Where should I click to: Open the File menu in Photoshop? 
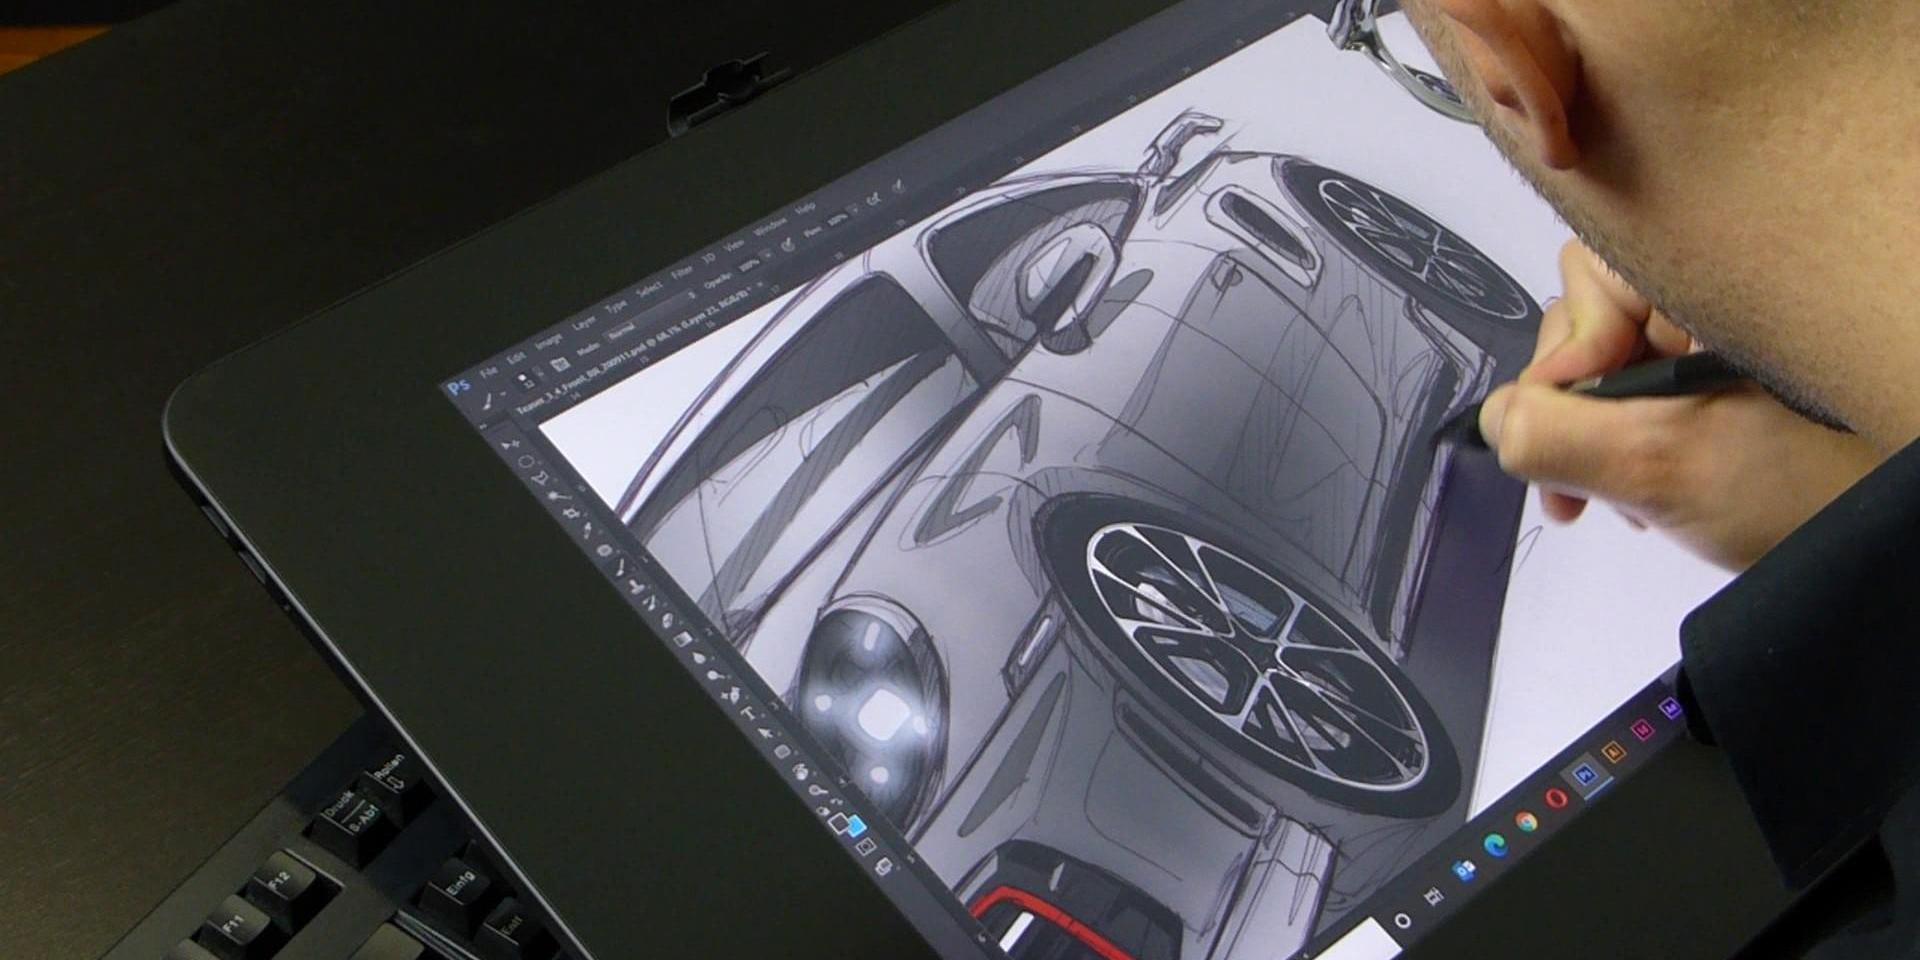pos(489,372)
